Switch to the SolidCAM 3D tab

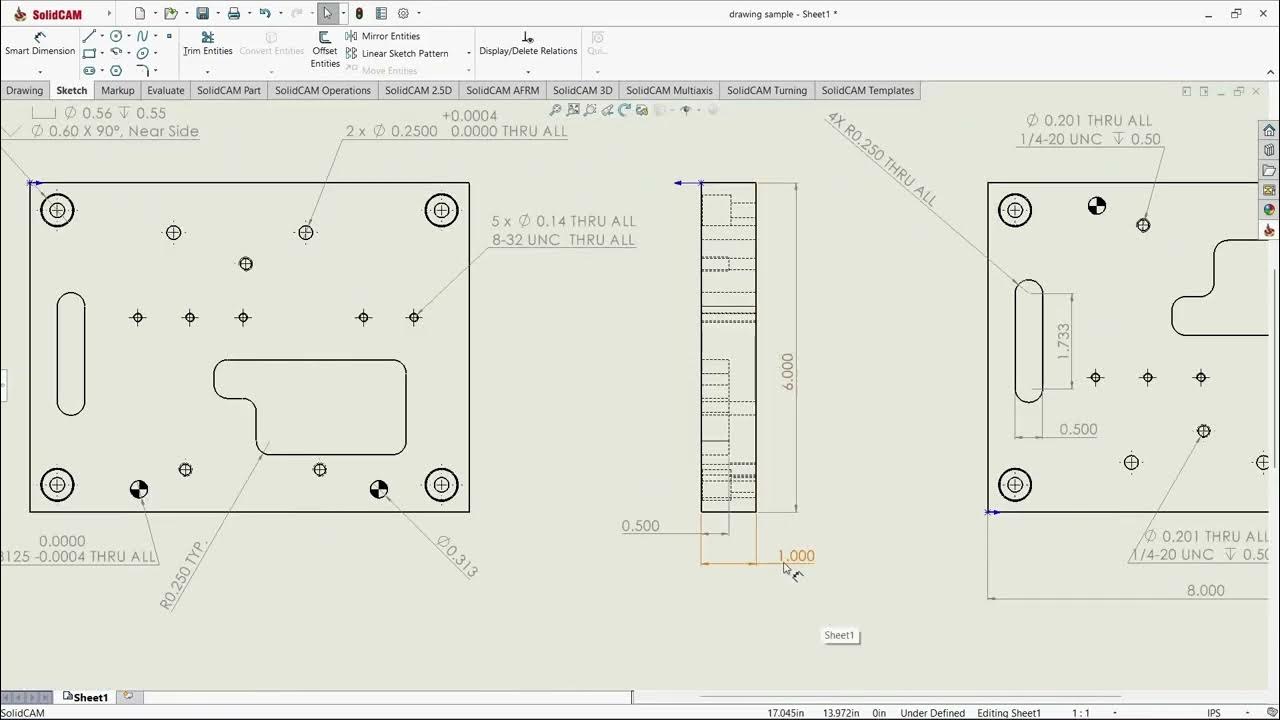(583, 90)
